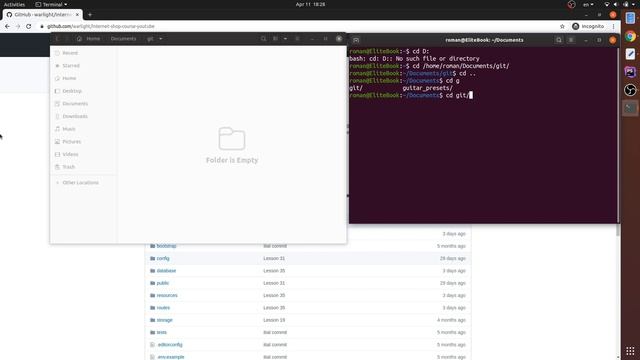
Task: Select Pictures in Files sidebar
Action: point(83,142)
